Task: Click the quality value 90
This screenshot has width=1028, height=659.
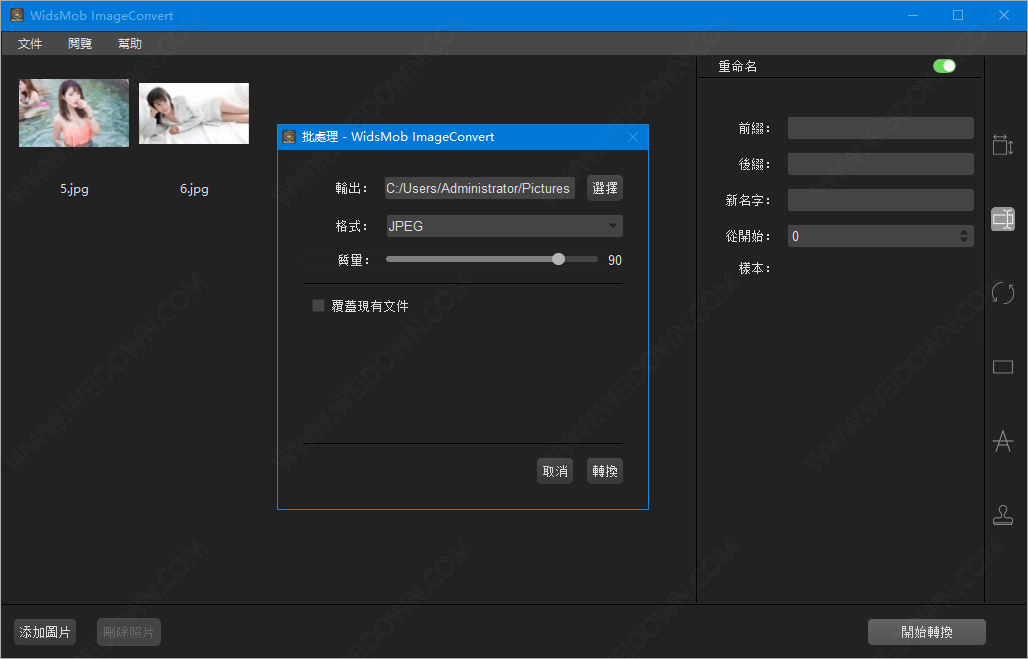Action: point(614,260)
